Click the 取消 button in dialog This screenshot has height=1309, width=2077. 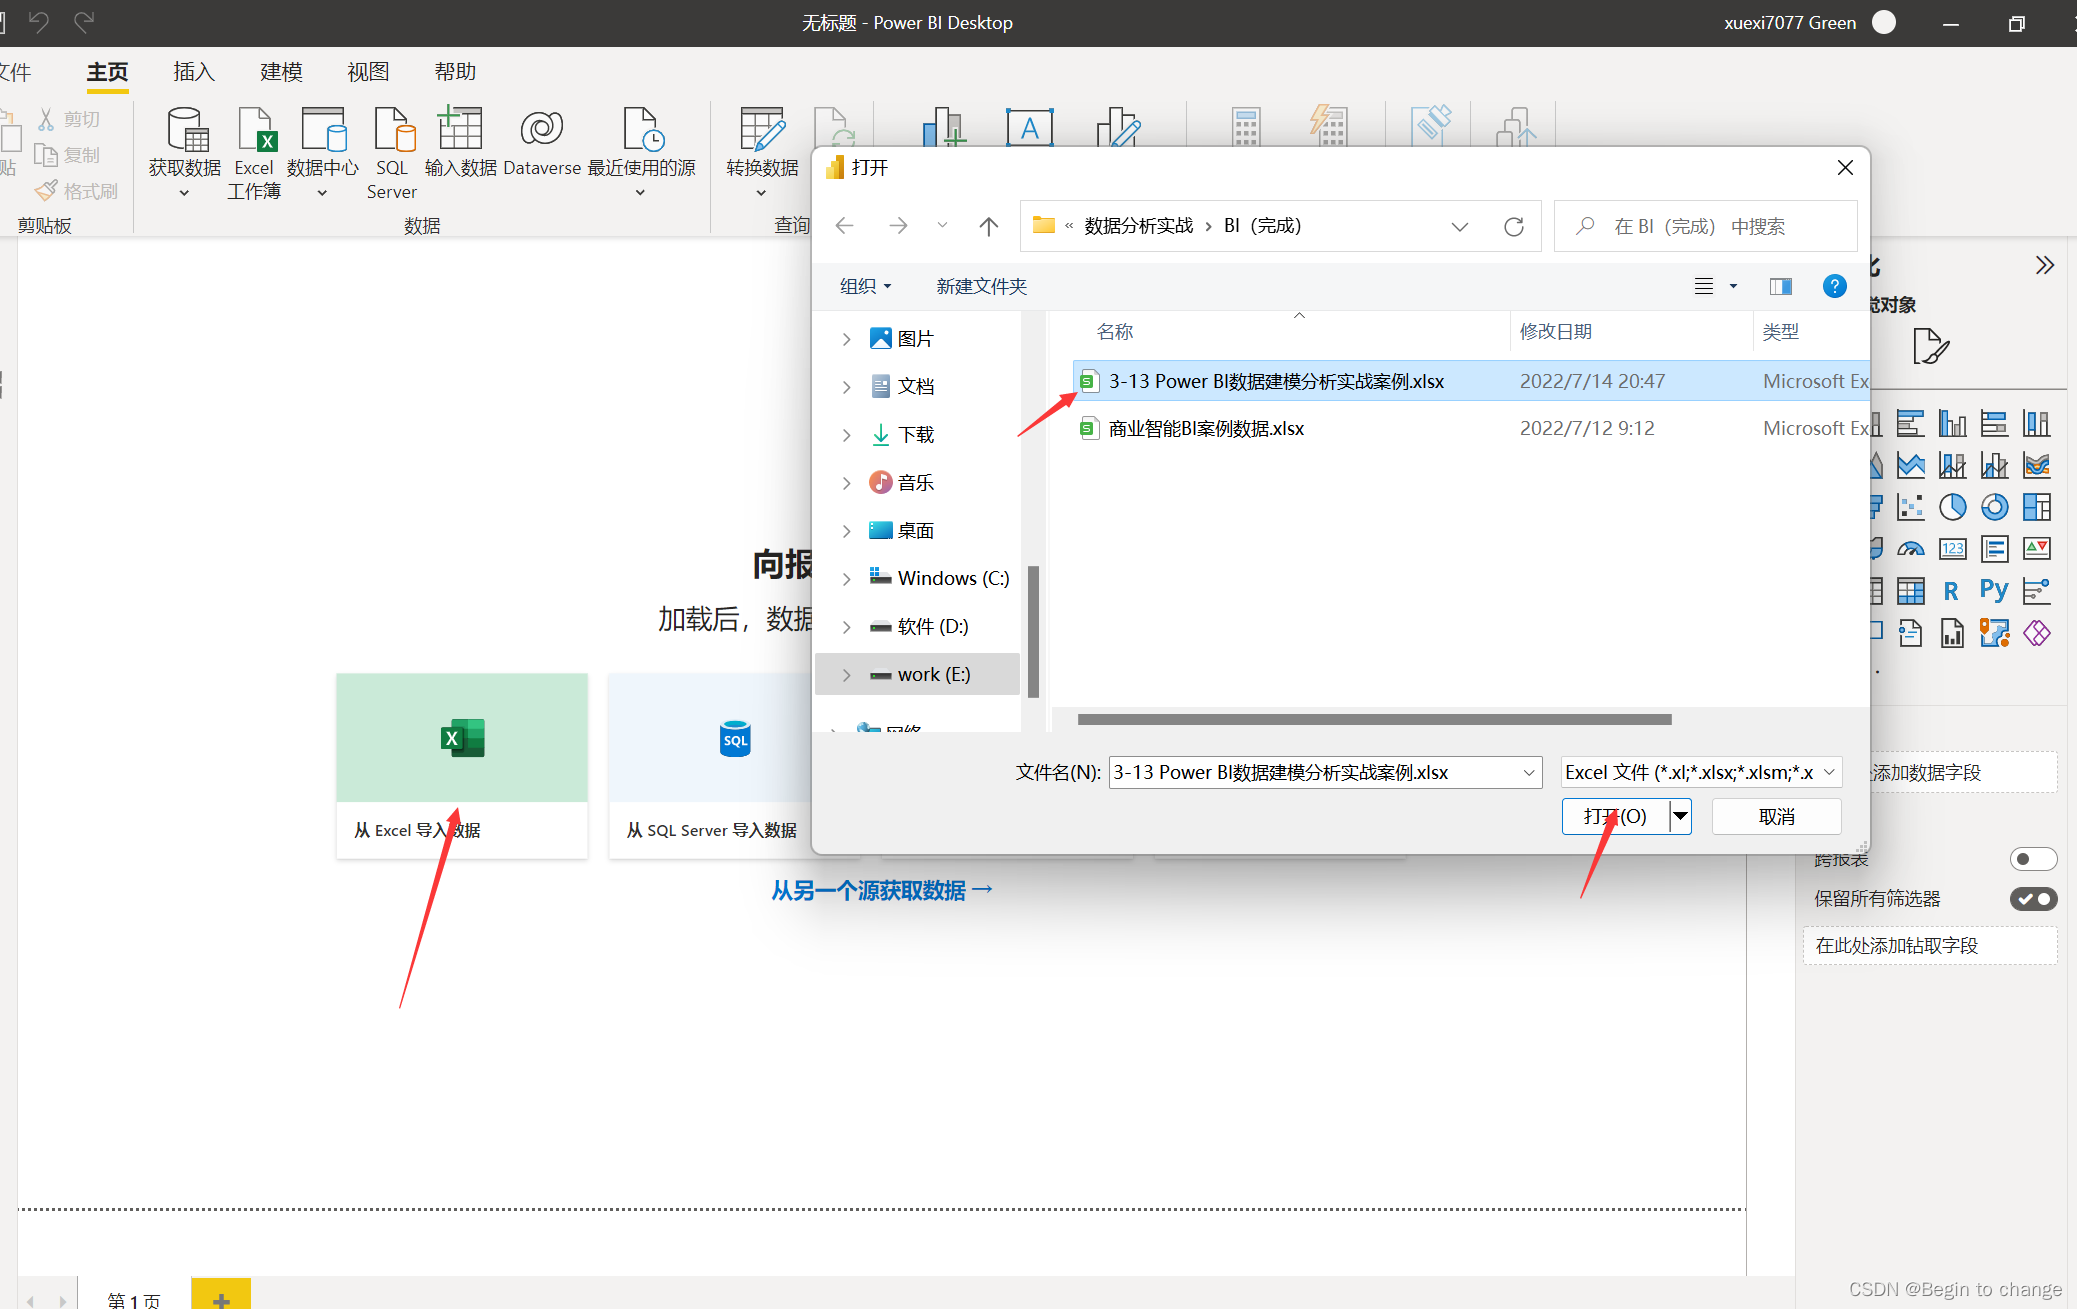tap(1776, 817)
